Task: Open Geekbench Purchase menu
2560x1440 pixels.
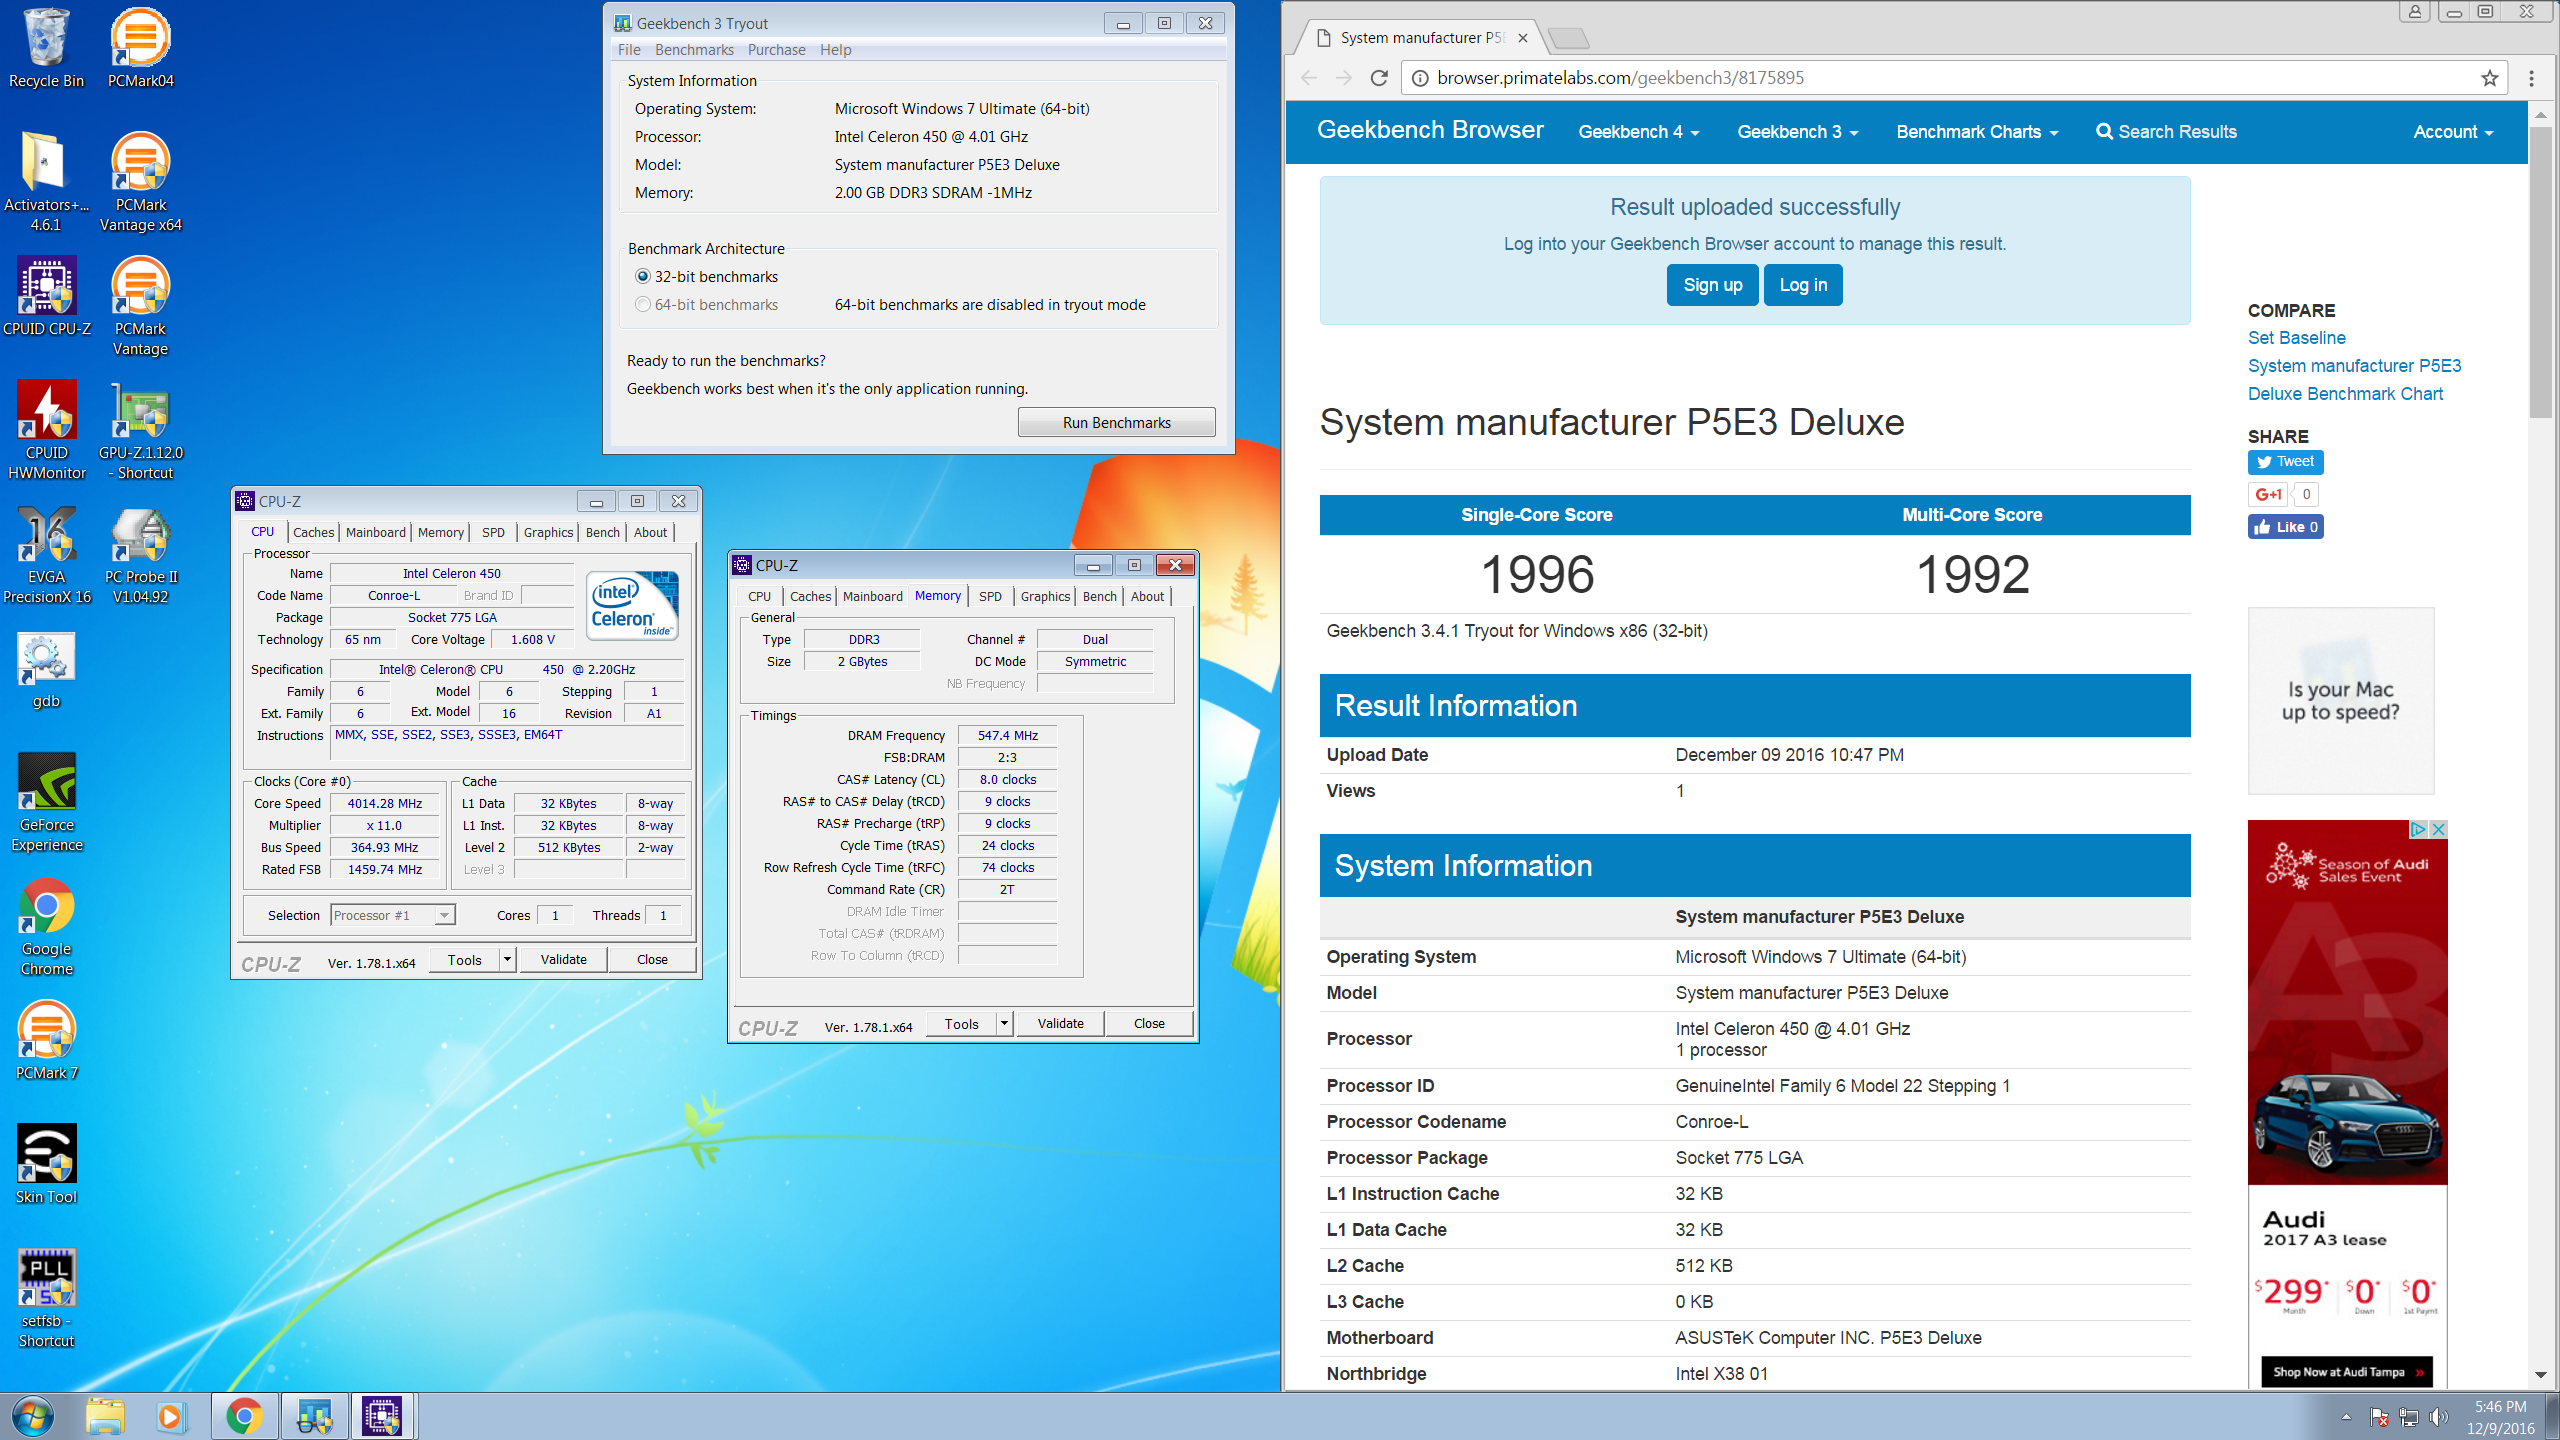Action: point(776,50)
